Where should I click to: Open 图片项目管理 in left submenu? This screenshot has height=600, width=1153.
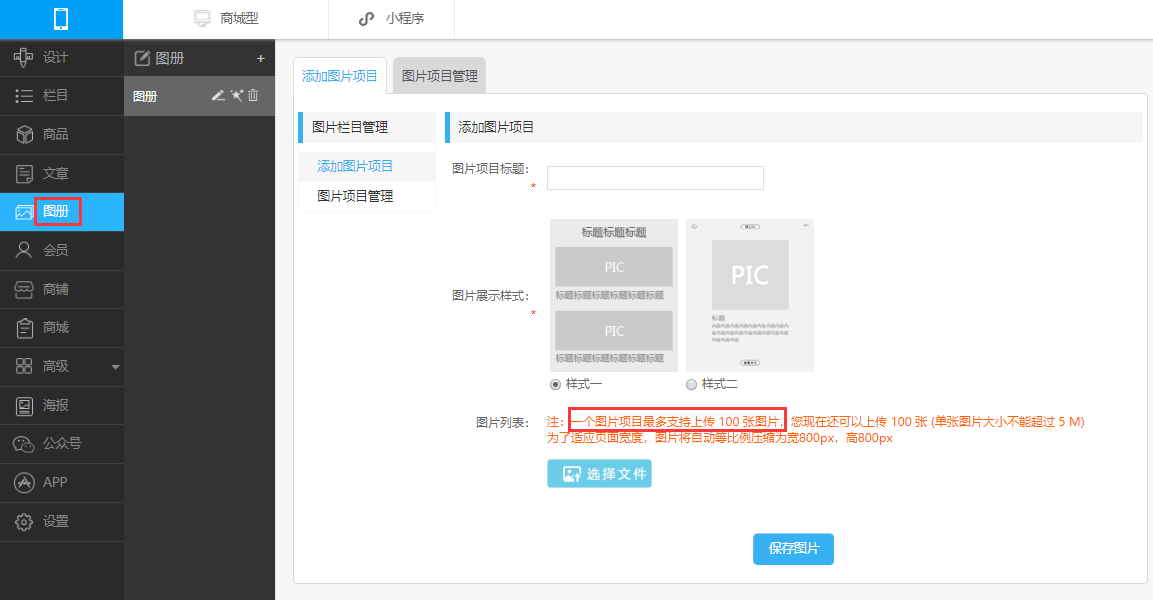[x=366, y=196]
